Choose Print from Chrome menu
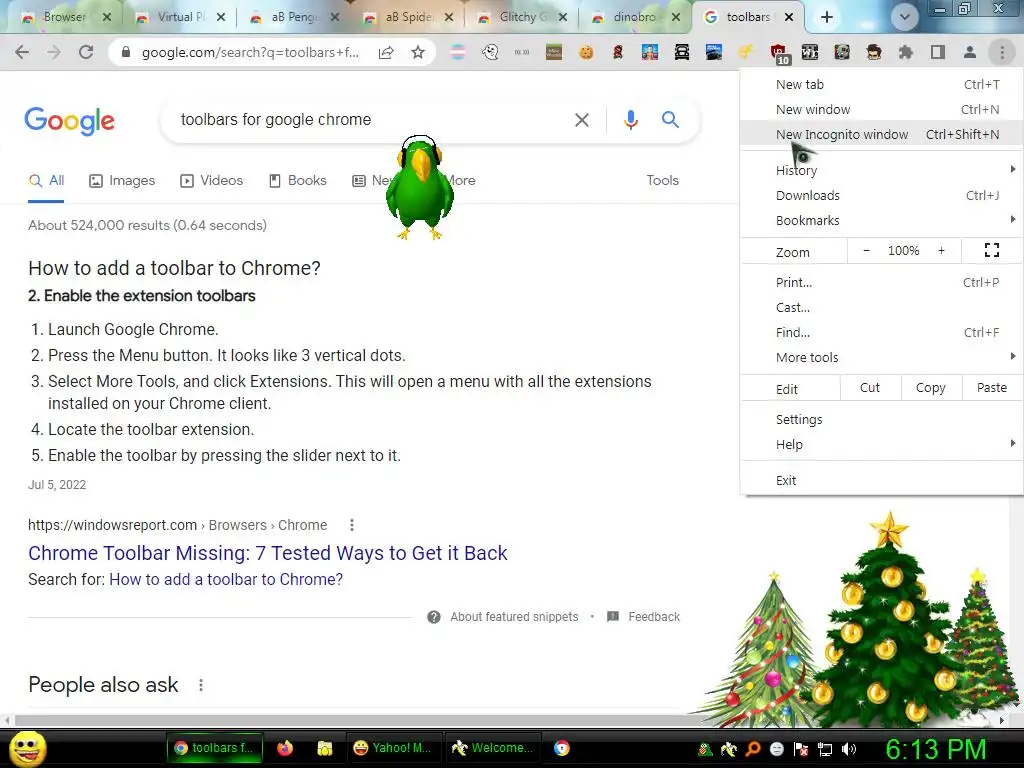 point(882,282)
